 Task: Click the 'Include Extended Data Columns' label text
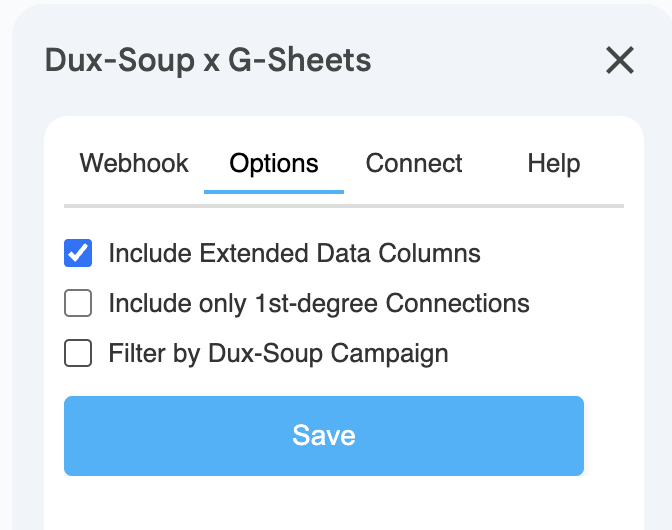click(x=294, y=254)
